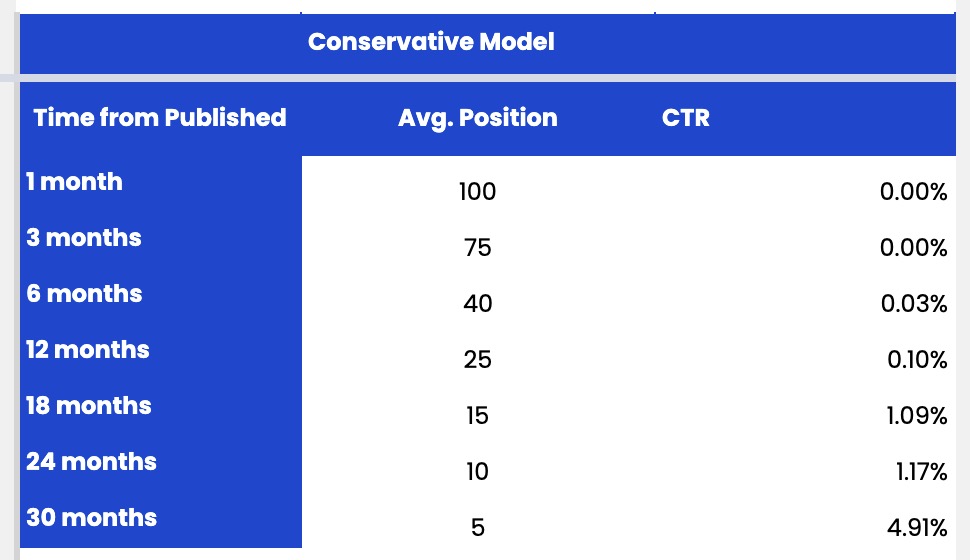
Task: Select the 30 months row label
Action: coord(91,518)
